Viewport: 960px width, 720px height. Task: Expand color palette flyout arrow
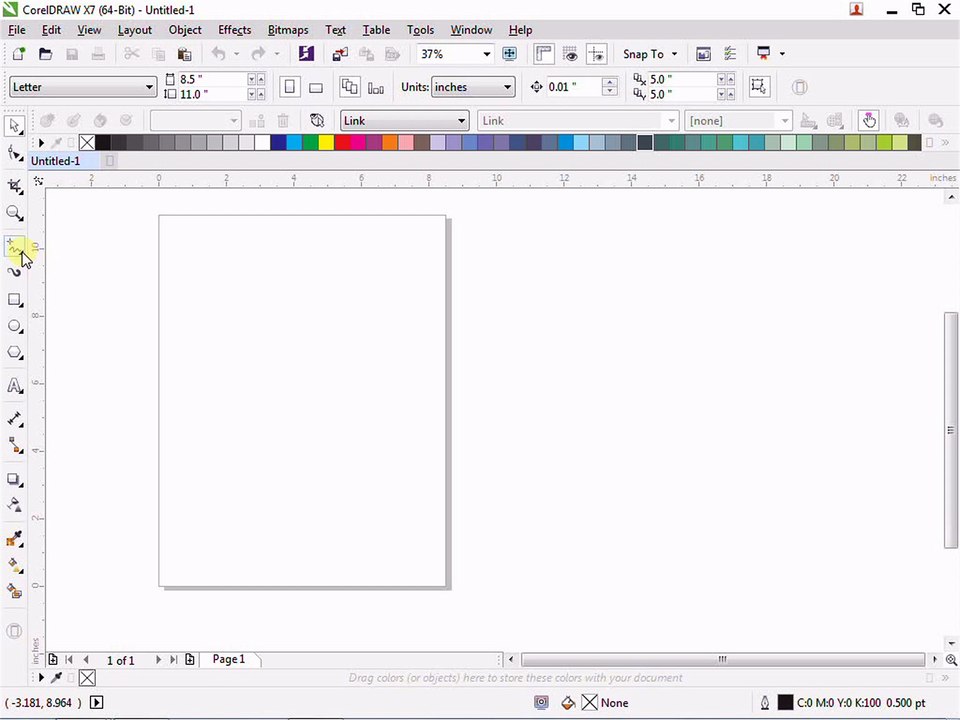pos(41,143)
